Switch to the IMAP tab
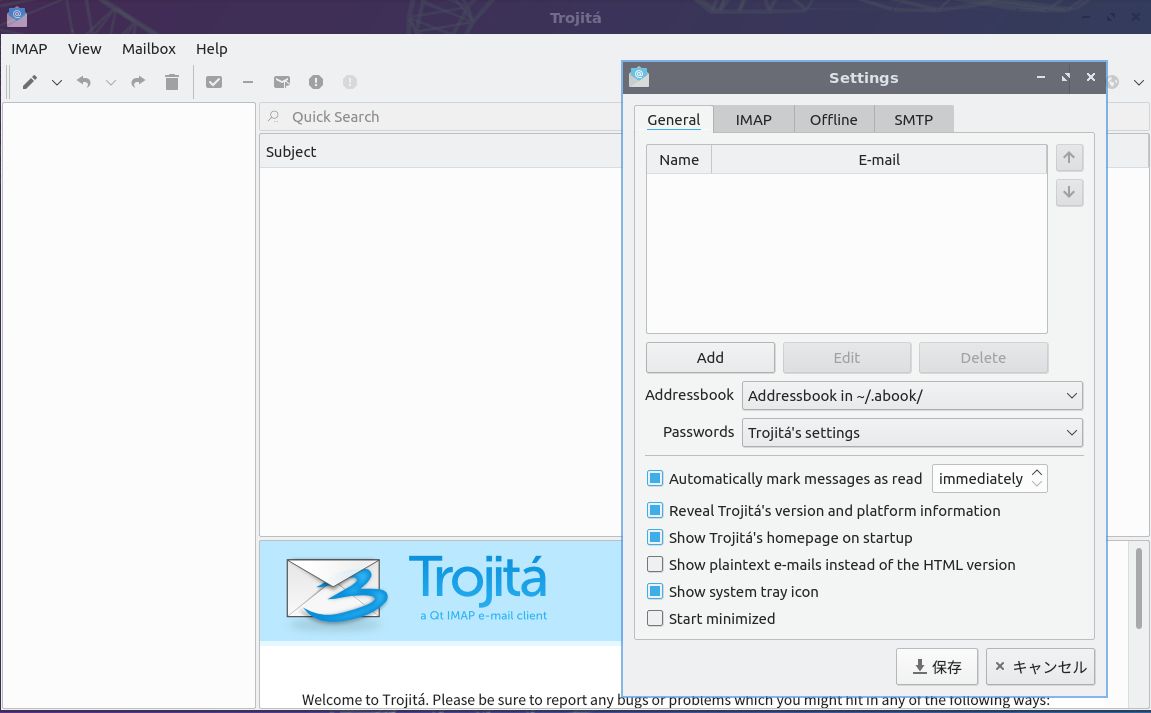The height and width of the screenshot is (713, 1151). click(754, 120)
